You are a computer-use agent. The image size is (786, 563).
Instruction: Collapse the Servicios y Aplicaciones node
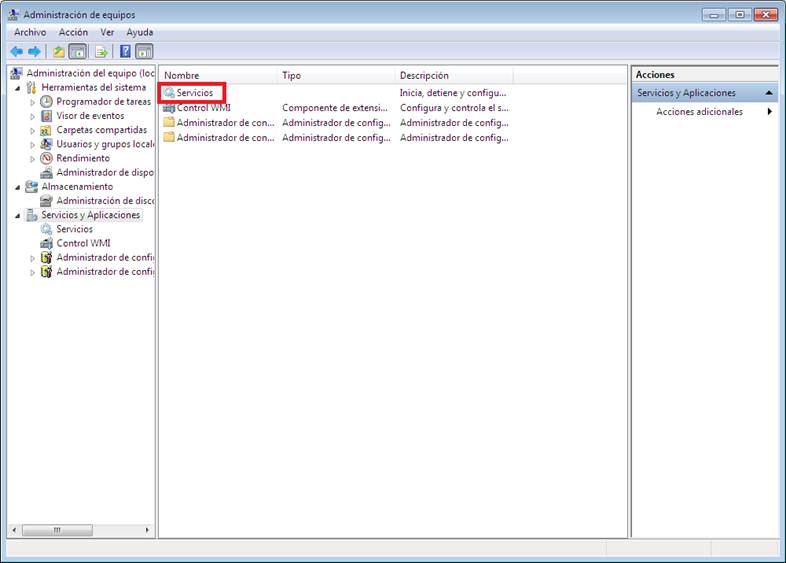(x=18, y=216)
